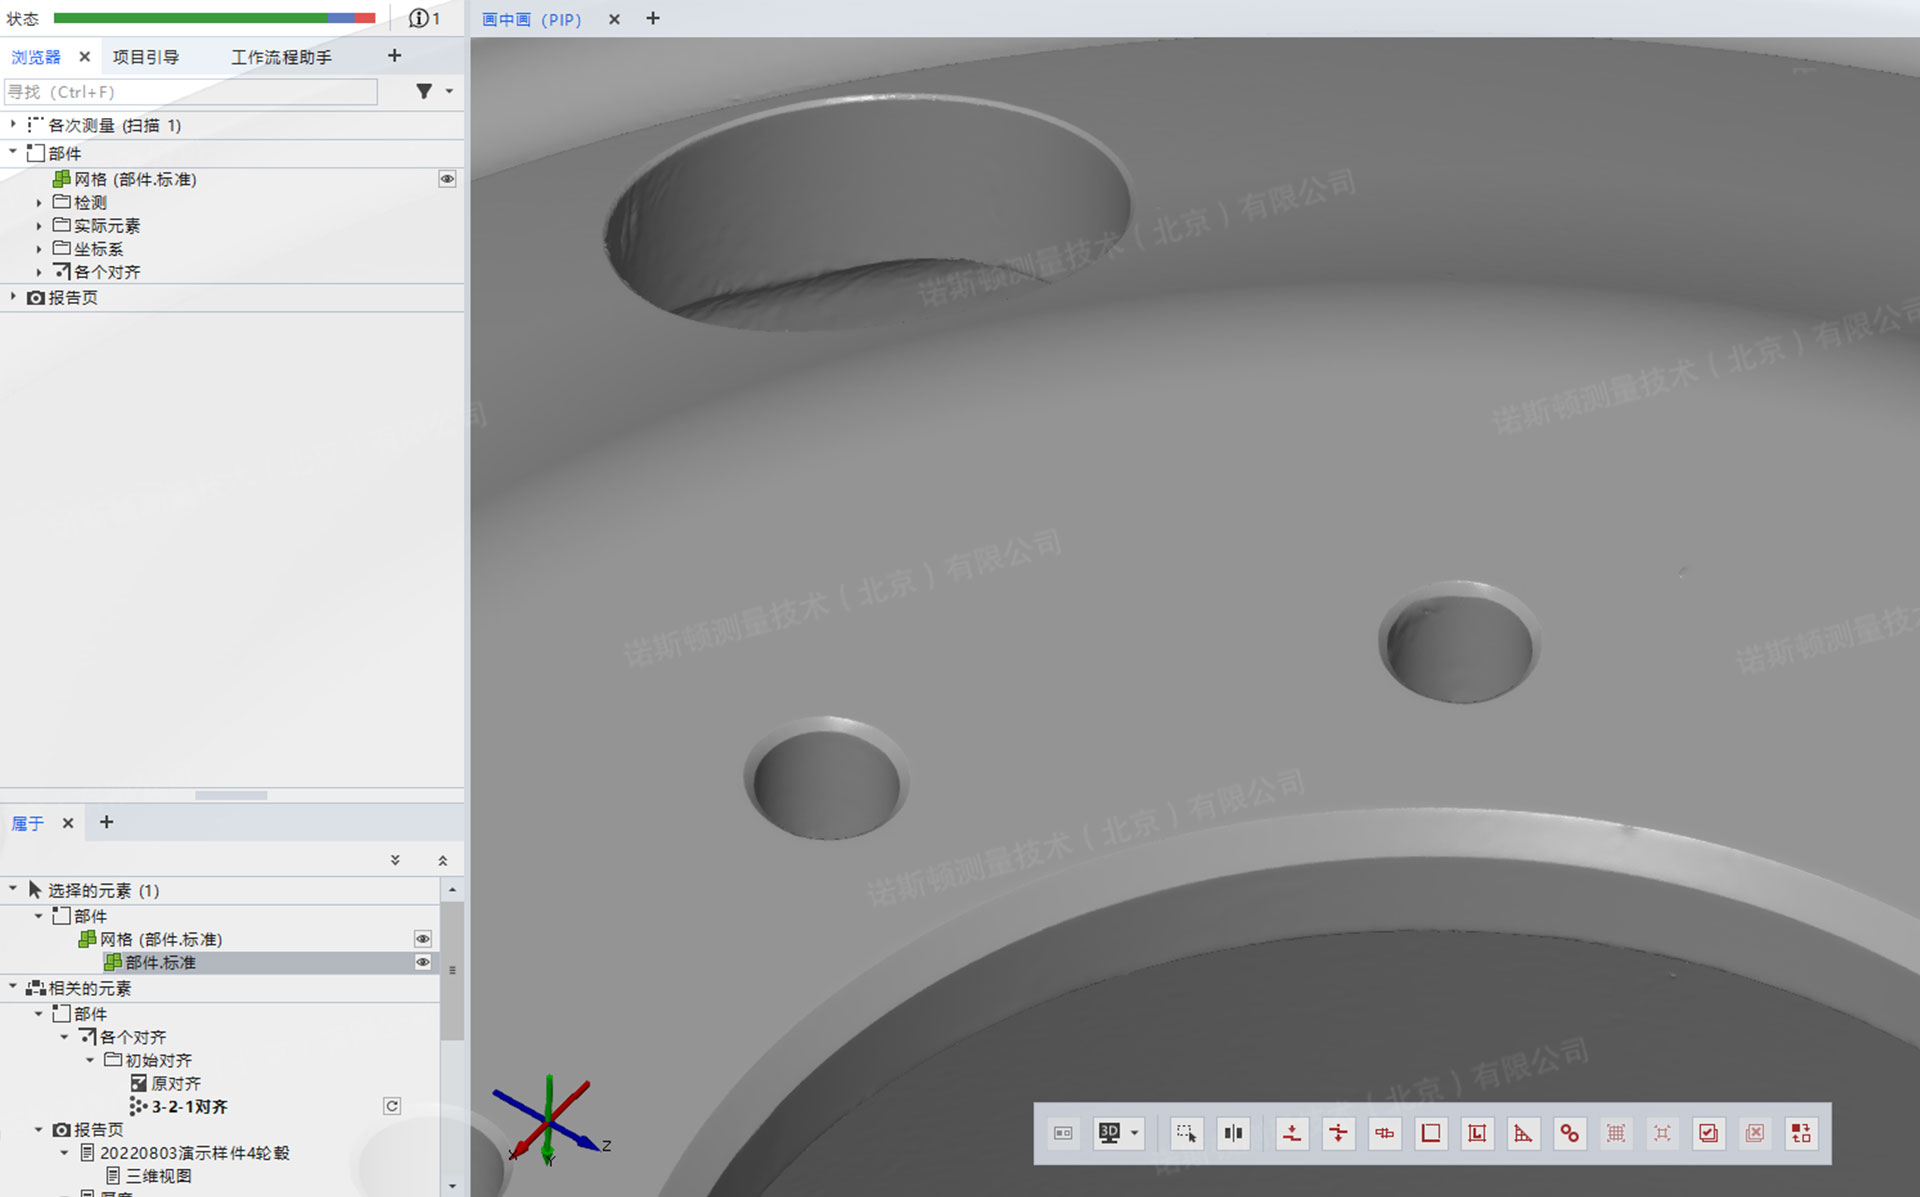
Task: Click the 属于 panel scrollbar down arrow
Action: [x=452, y=1186]
